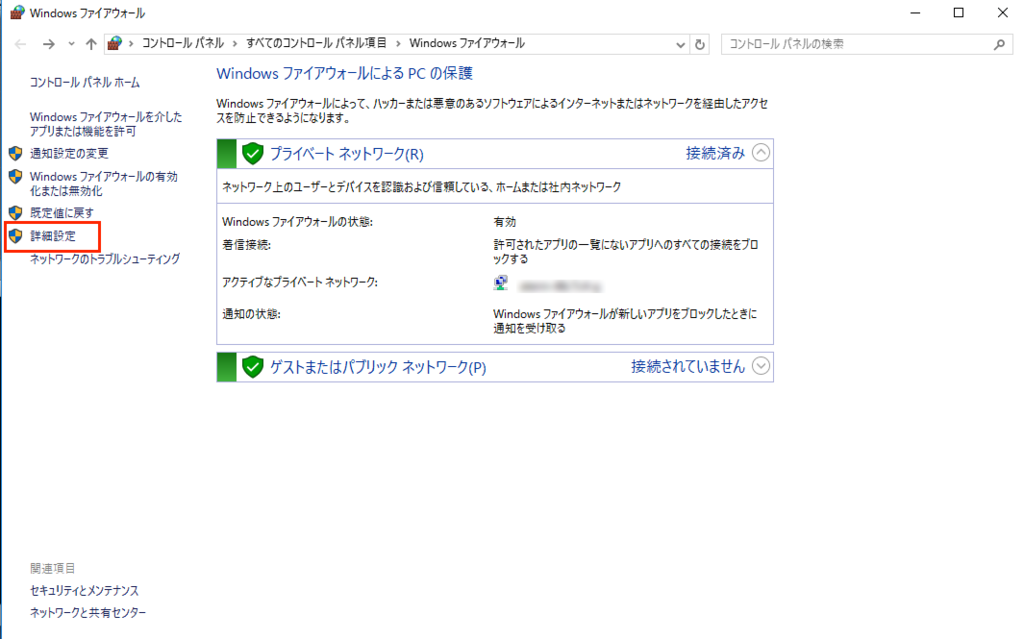This screenshot has height=639, width=1024.
Task: Select Windows ファイアウォール breadcrumb
Action: (x=467, y=43)
